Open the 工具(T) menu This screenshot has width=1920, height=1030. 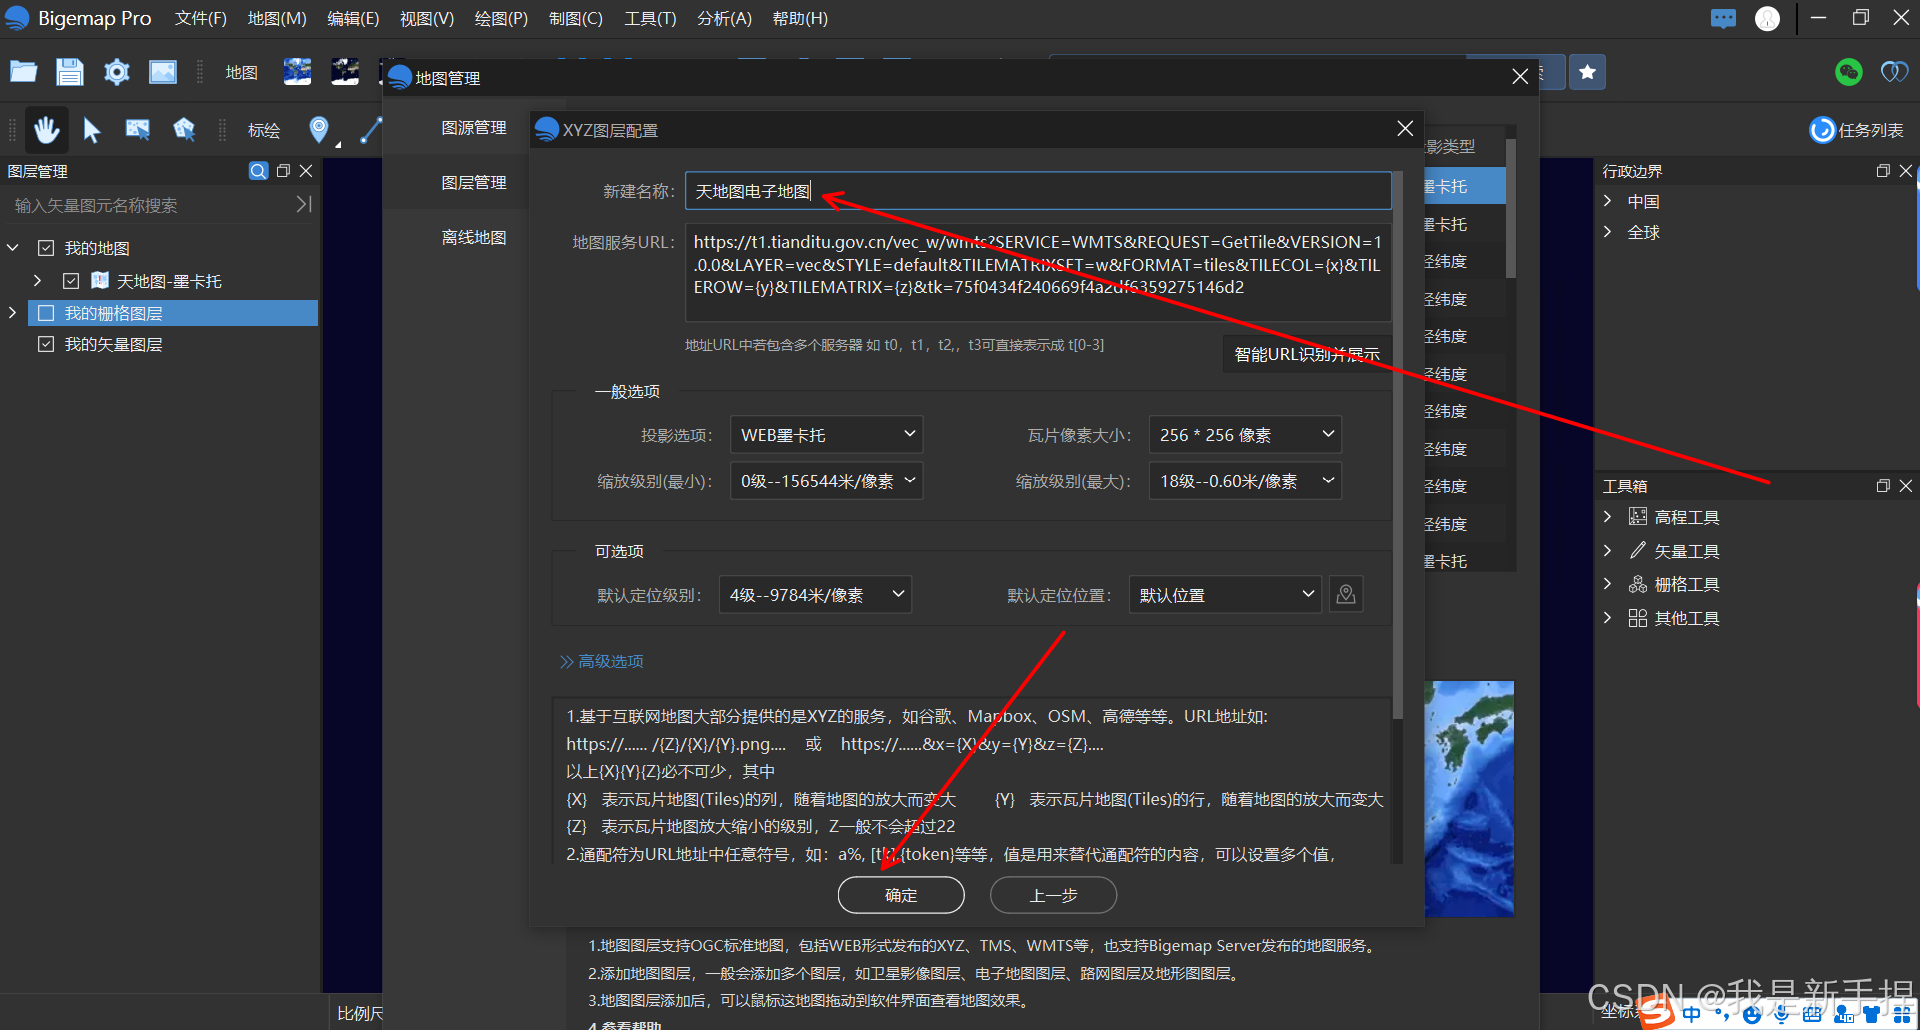click(x=650, y=19)
